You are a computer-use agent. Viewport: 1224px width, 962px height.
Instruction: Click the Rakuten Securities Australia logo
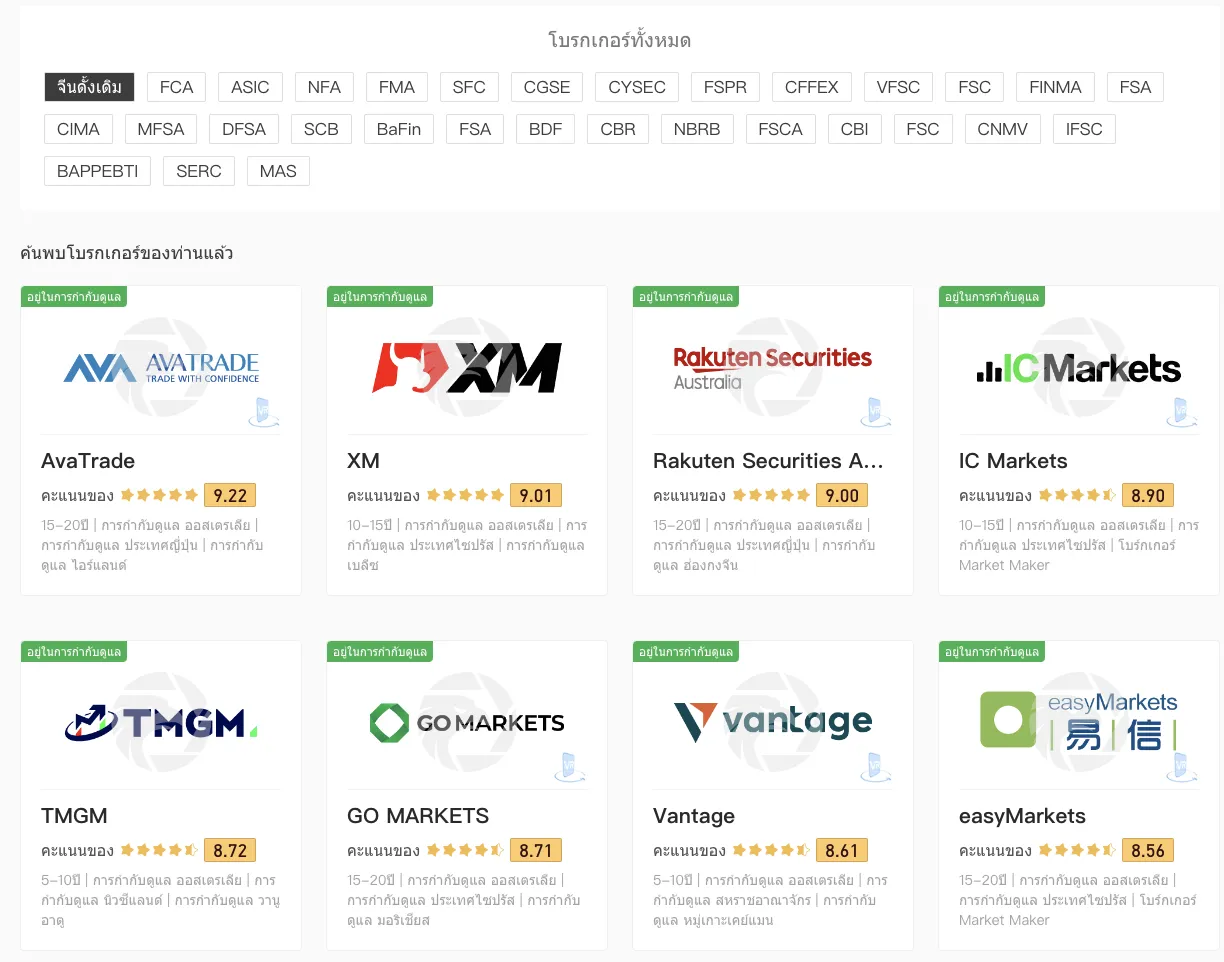(x=773, y=367)
